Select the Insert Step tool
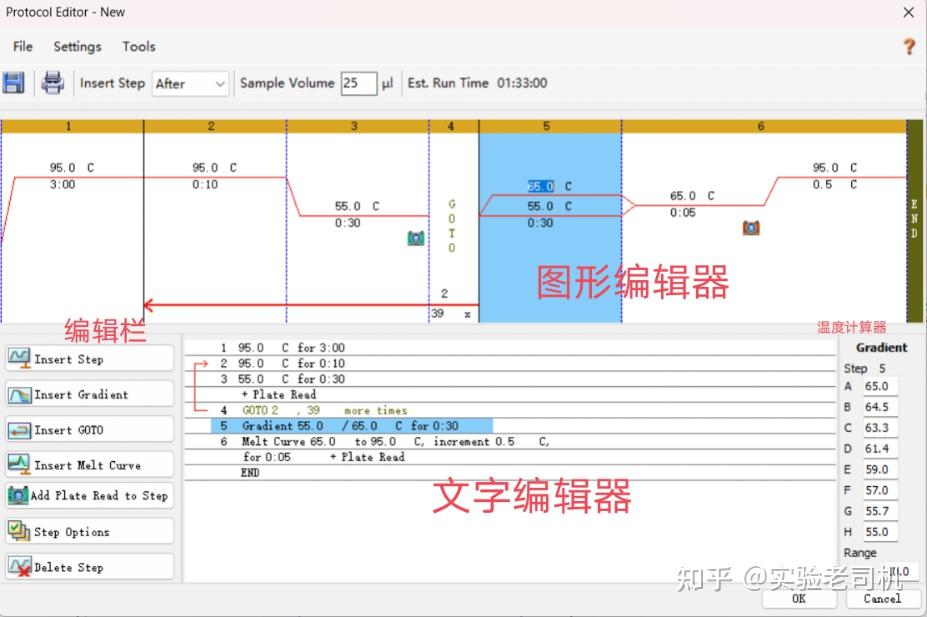Screen dimensions: 927x617 pos(88,358)
